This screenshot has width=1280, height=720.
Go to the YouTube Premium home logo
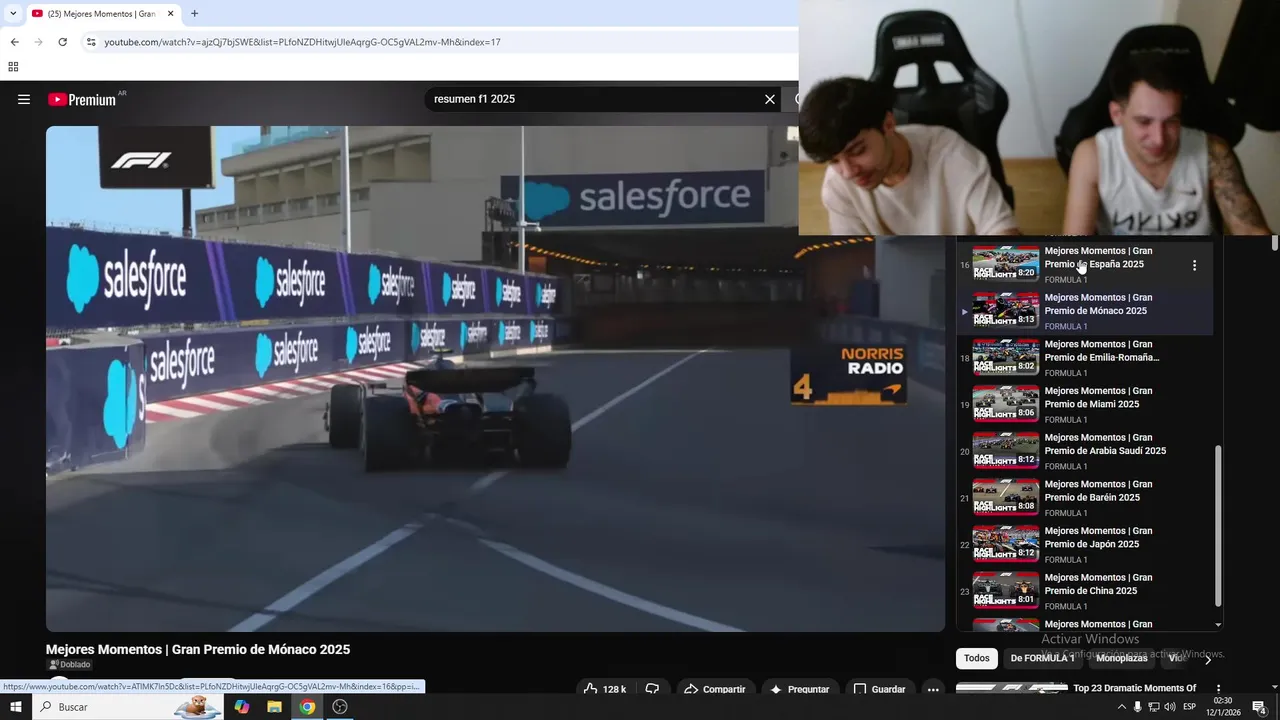[x=82, y=99]
